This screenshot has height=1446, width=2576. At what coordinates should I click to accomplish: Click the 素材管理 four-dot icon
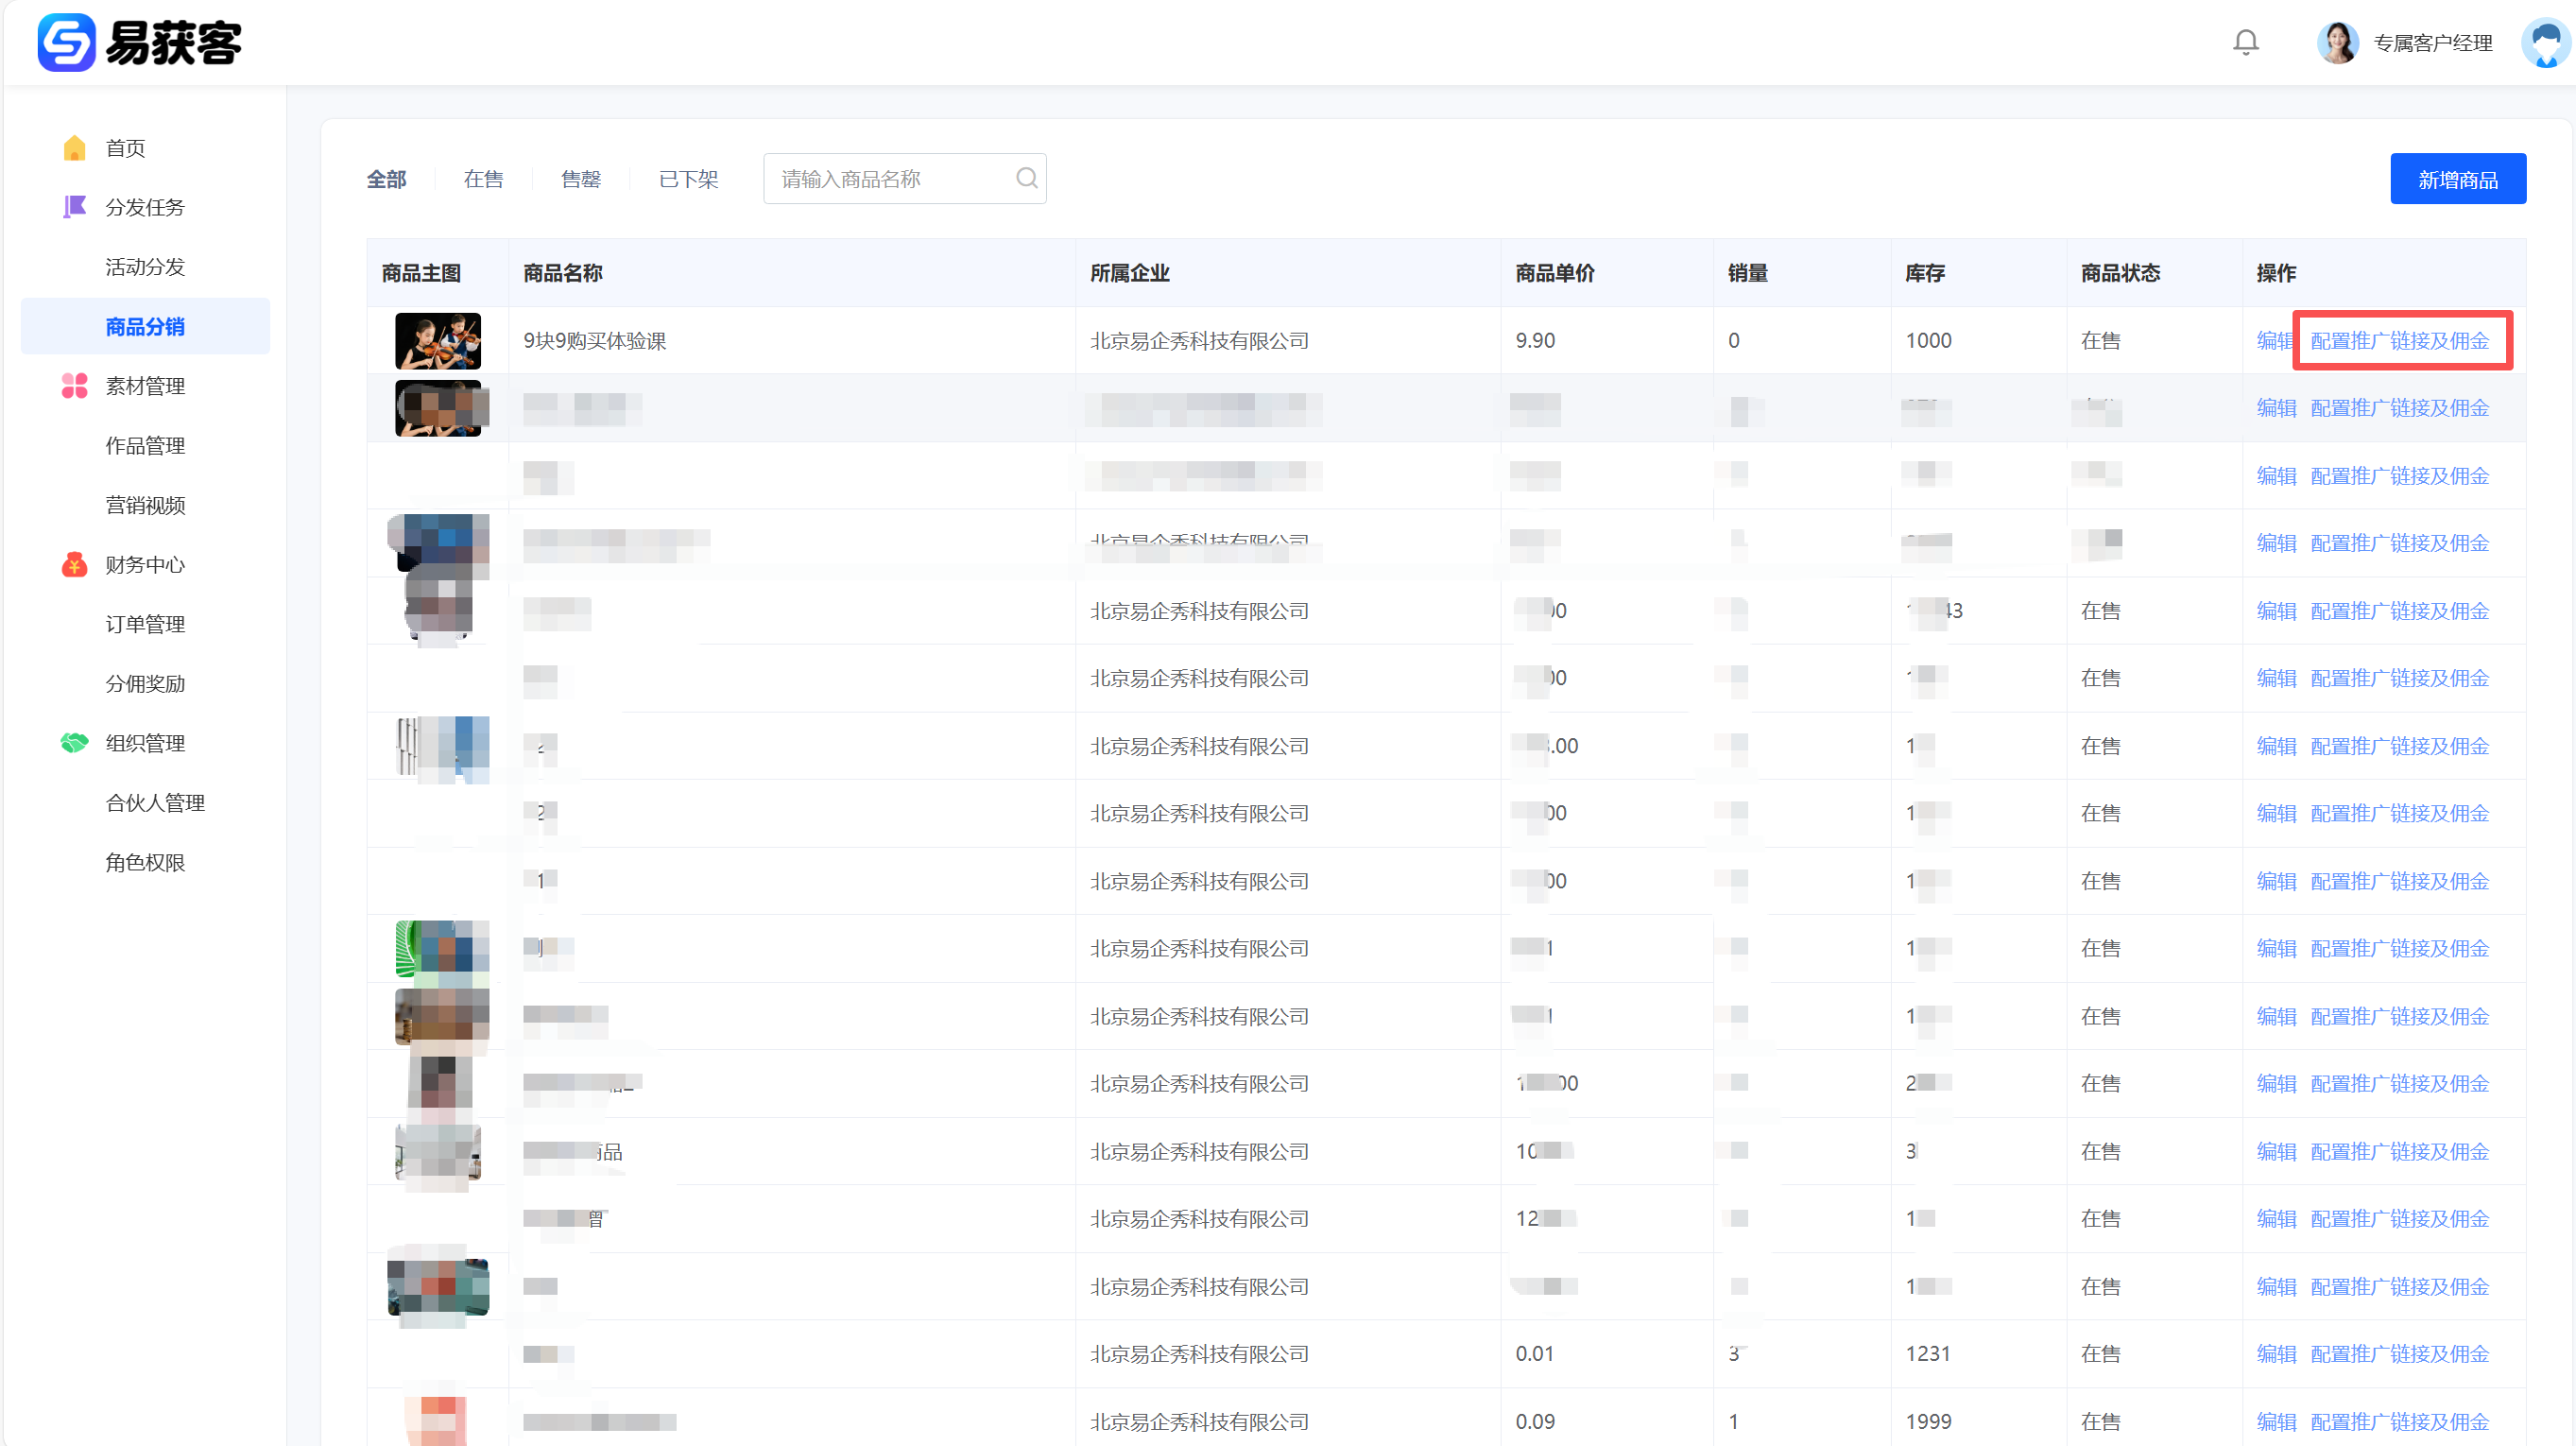(74, 386)
